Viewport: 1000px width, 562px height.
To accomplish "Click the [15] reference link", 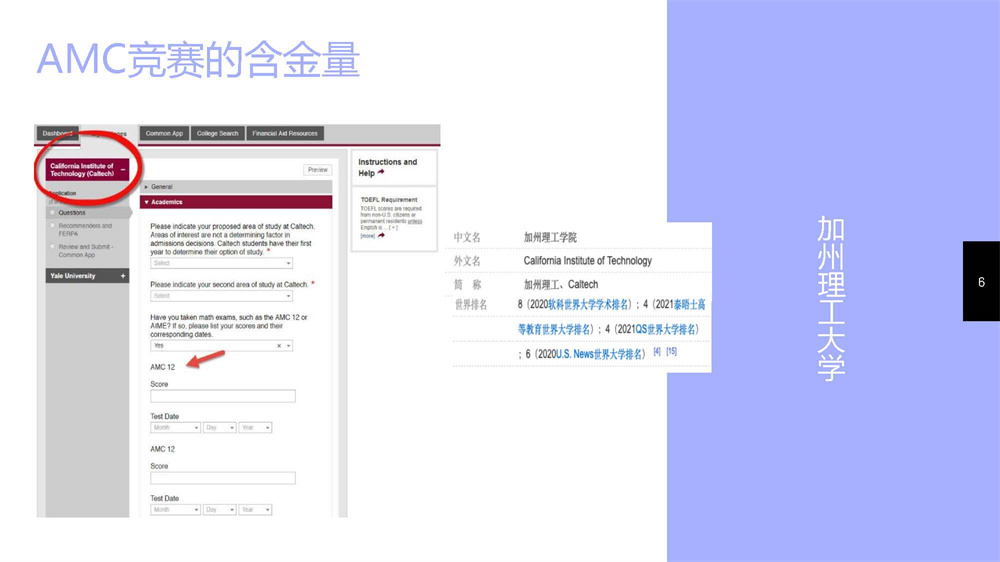I will pos(672,351).
